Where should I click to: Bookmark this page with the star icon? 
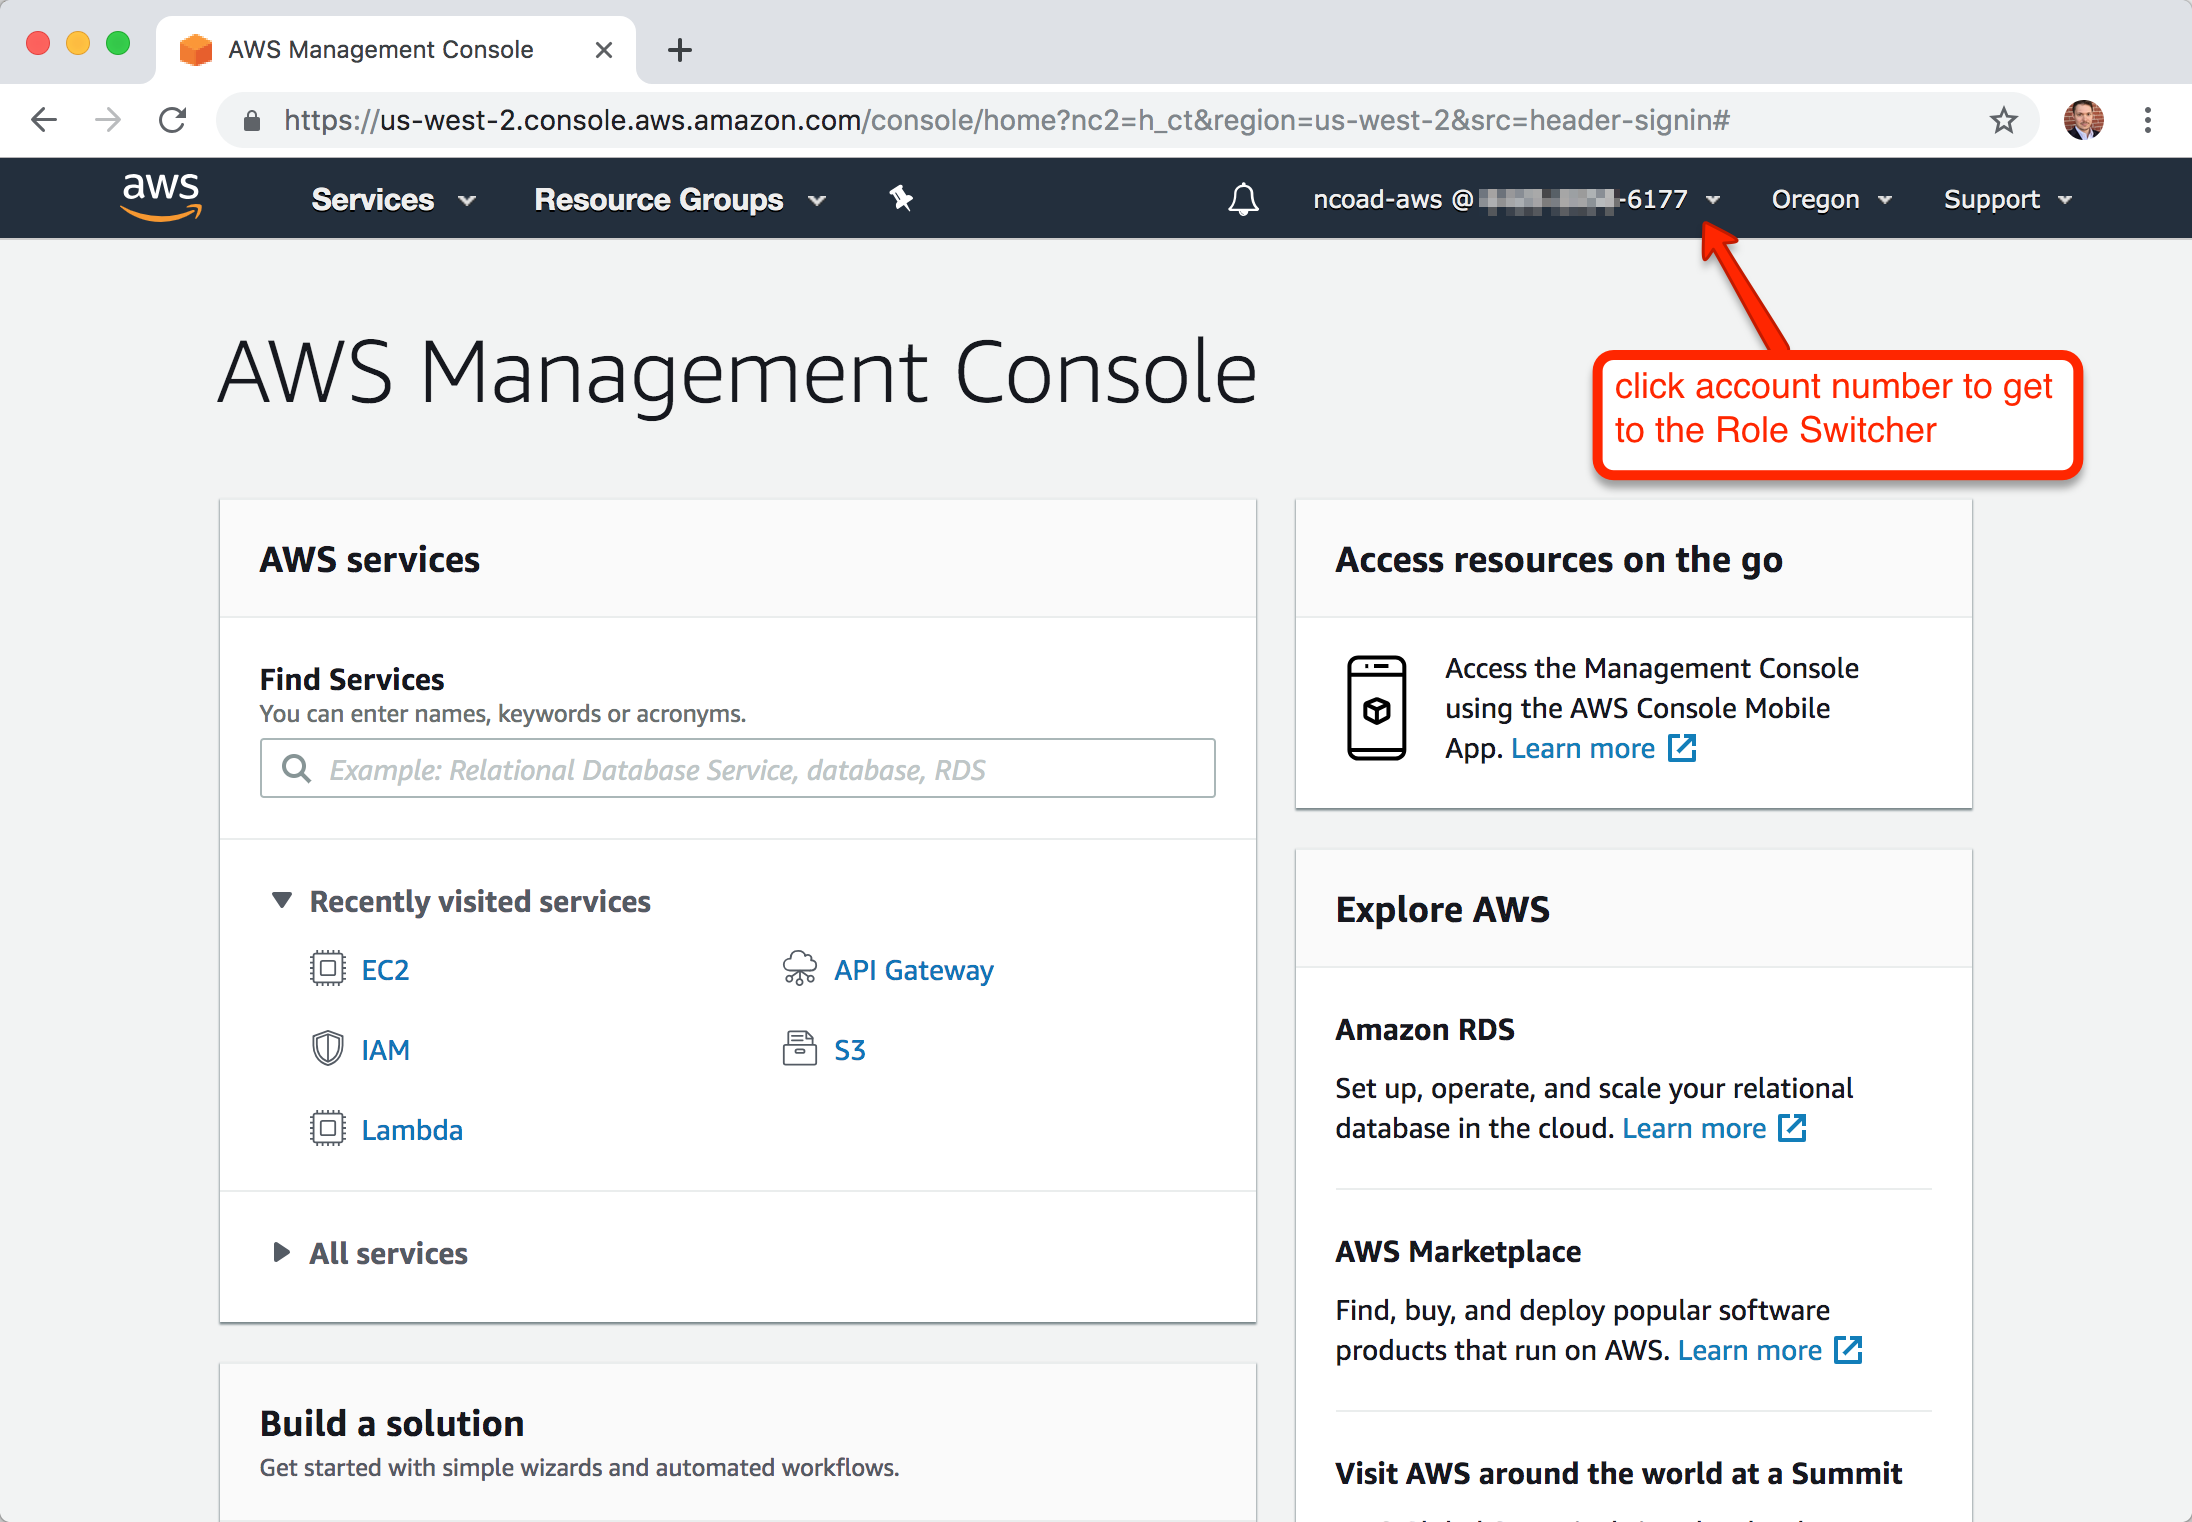[x=2003, y=121]
